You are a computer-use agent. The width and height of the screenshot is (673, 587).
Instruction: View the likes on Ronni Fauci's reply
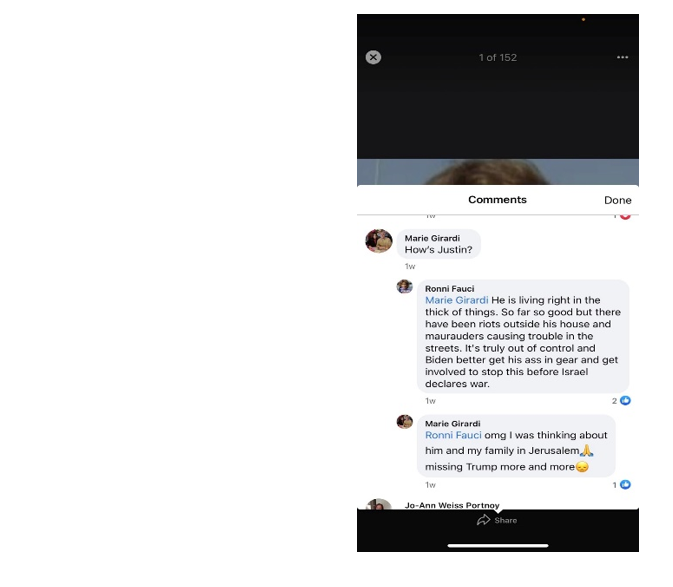pyautogui.click(x=621, y=400)
